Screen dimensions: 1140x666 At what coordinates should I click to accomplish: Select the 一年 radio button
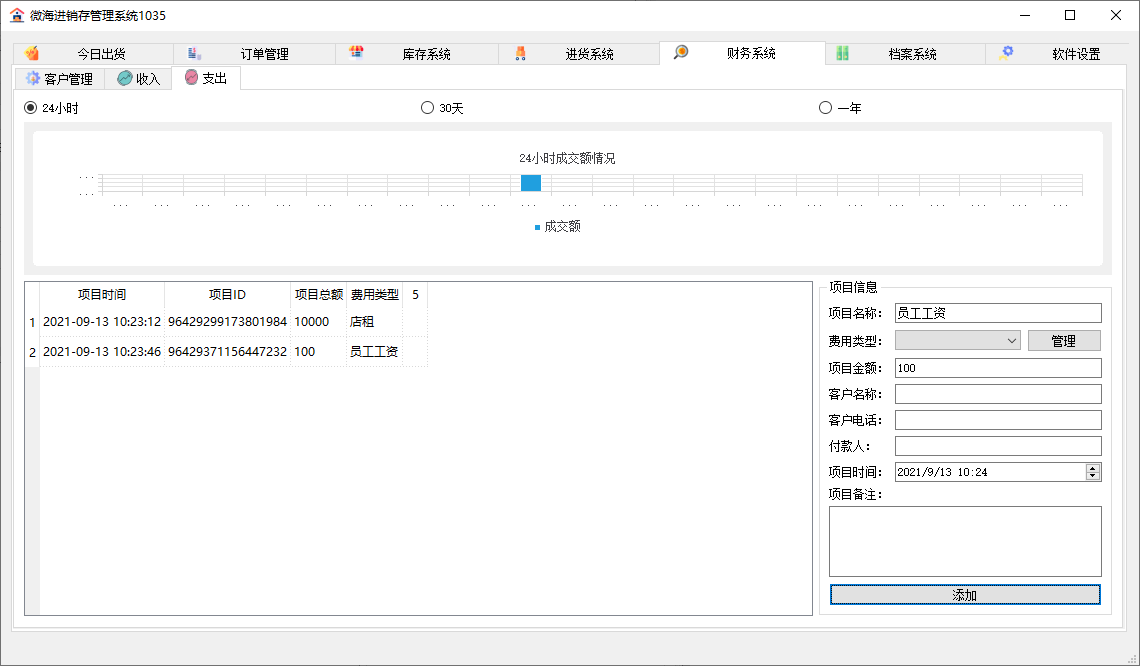[x=825, y=108]
